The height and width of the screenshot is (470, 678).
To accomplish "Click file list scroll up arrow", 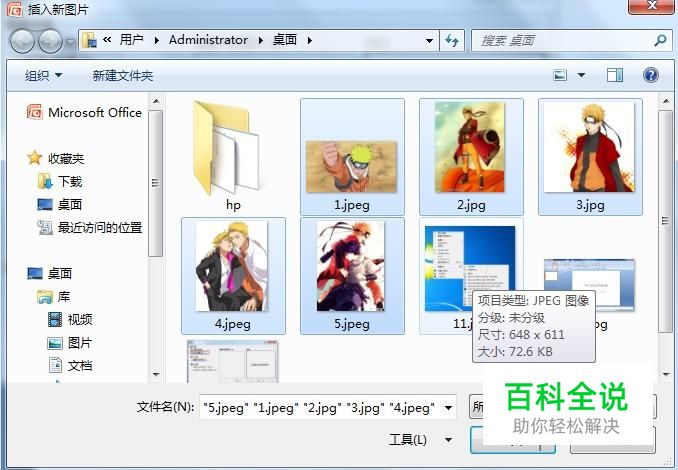I will [x=666, y=102].
